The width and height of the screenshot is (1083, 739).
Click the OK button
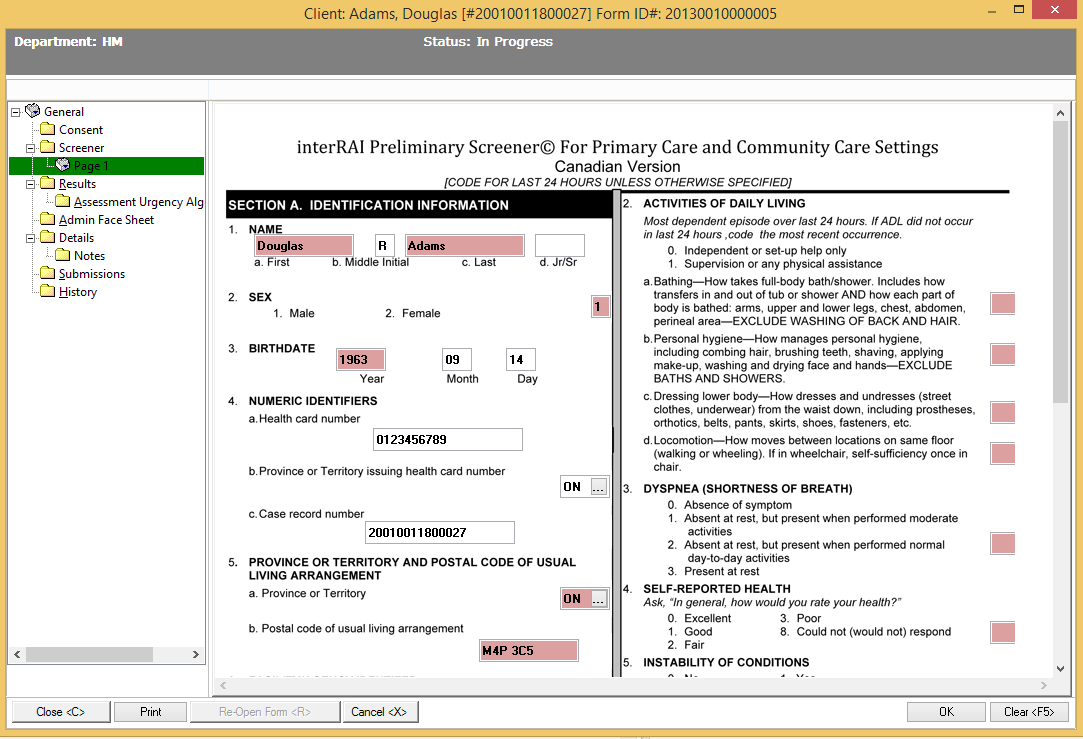click(x=946, y=711)
